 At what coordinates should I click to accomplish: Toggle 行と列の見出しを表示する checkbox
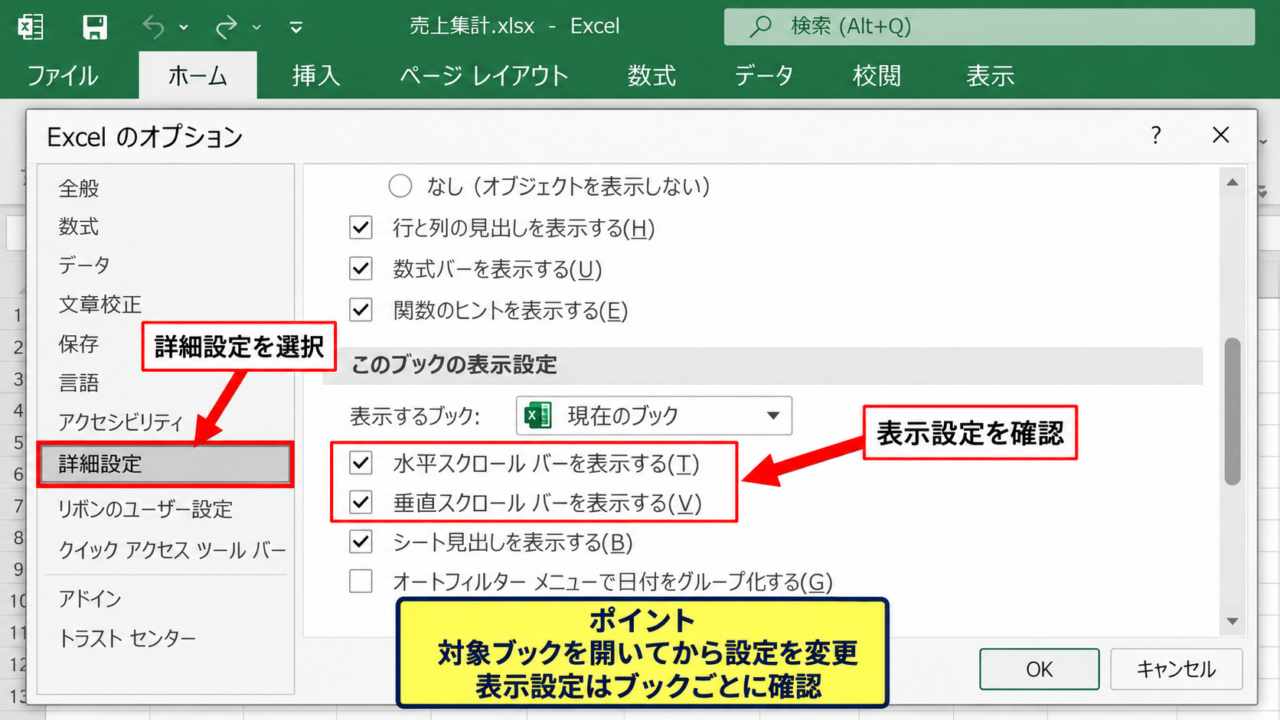[x=361, y=229]
